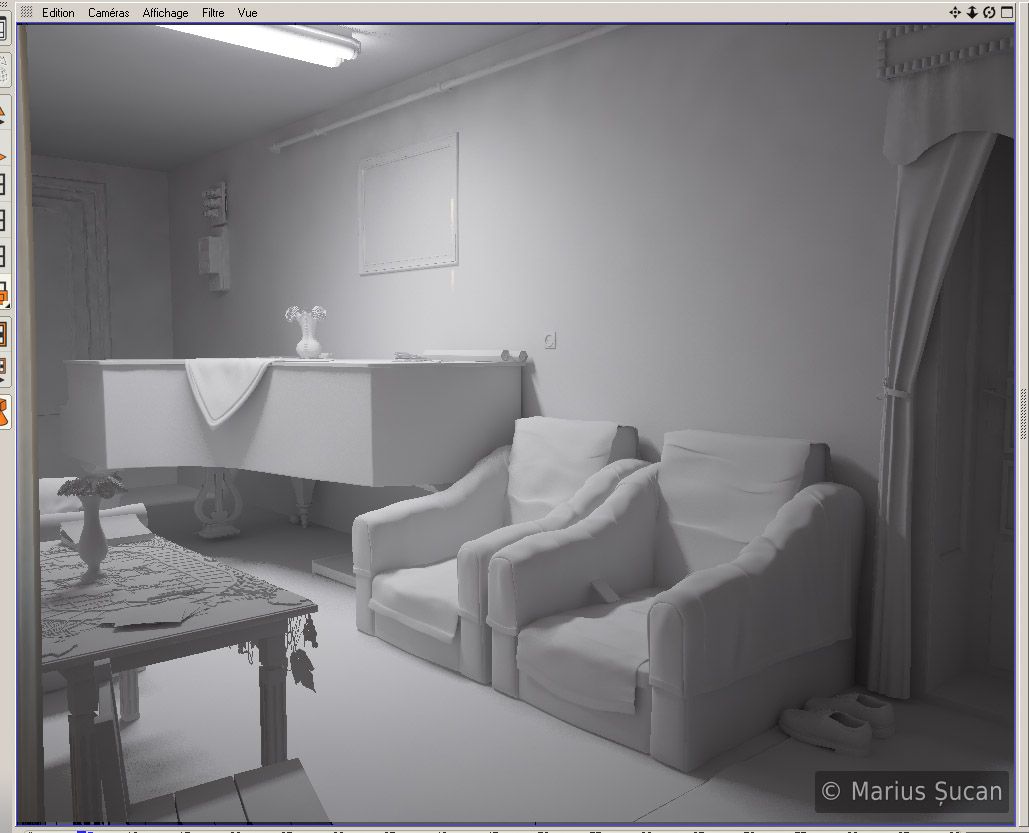Open the Caméras menu
Viewport: 1029px width, 833px height.
pos(108,13)
